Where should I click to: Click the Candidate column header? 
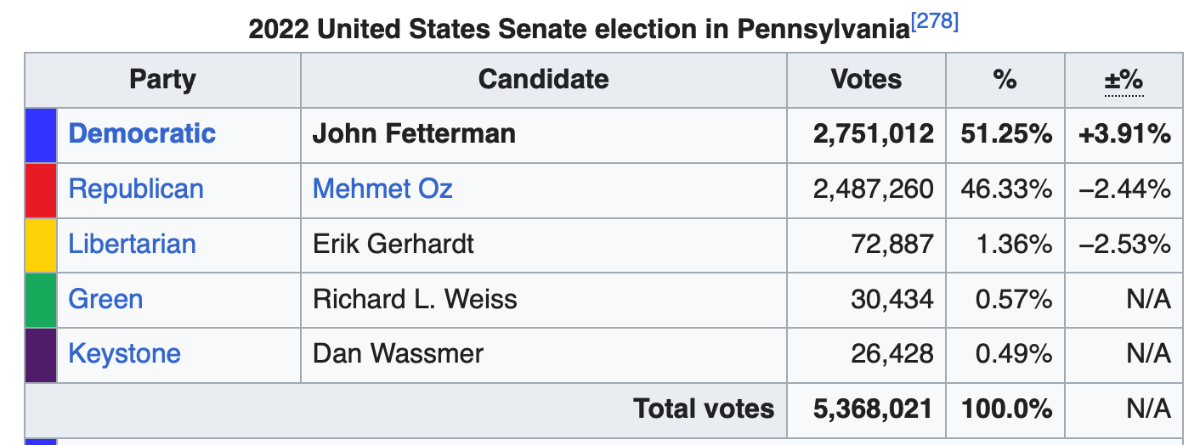pos(543,80)
